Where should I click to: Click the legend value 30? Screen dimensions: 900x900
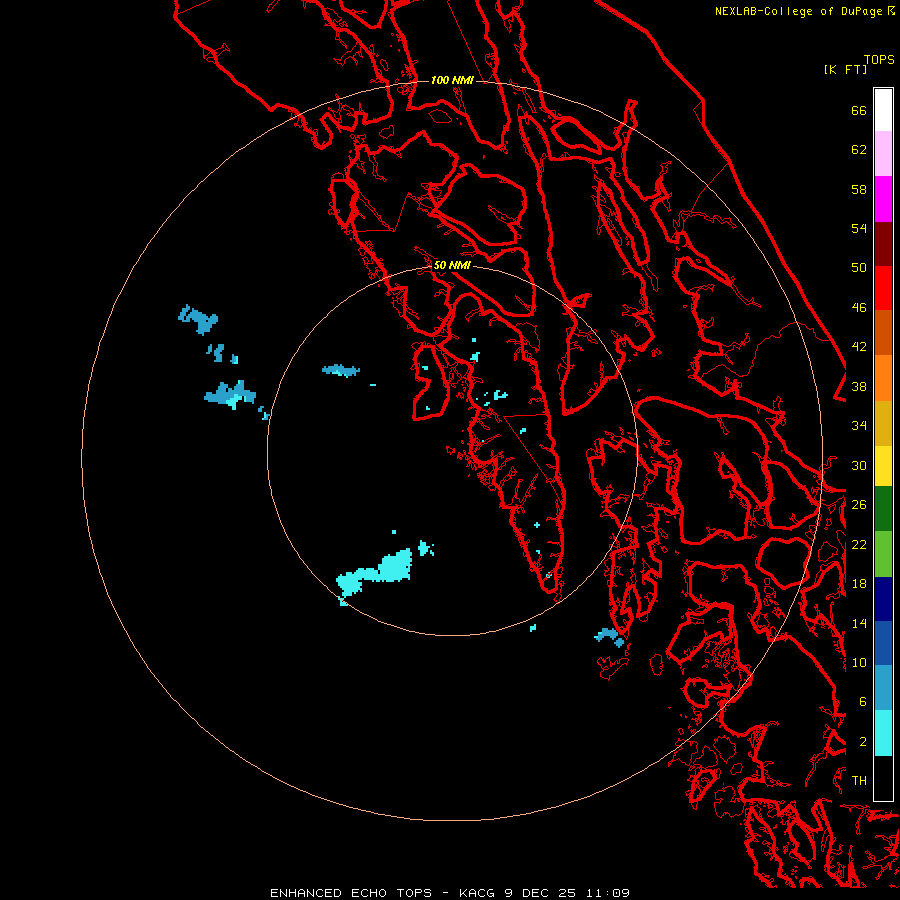coord(859,465)
